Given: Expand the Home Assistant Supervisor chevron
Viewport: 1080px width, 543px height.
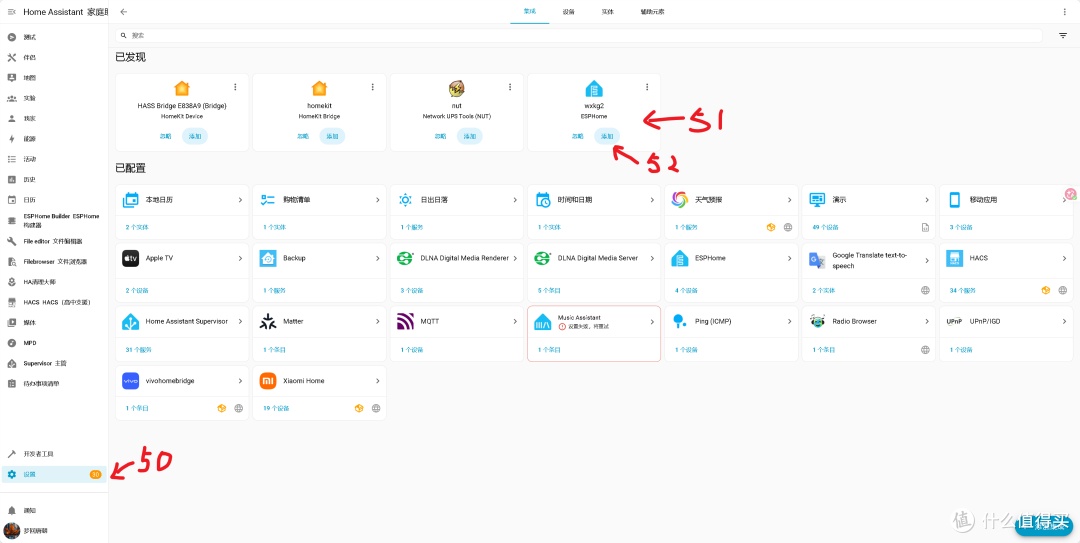Looking at the screenshot, I should 240,322.
